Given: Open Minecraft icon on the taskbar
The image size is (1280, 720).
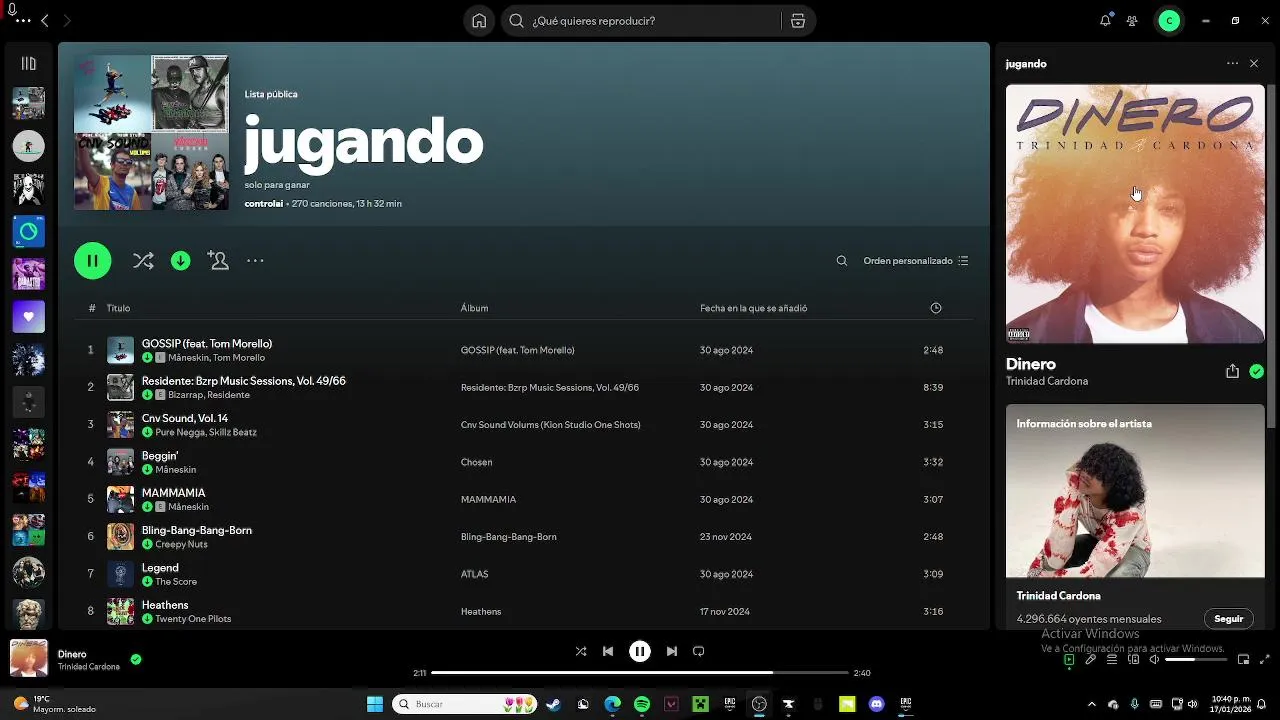Looking at the screenshot, I should tap(701, 704).
